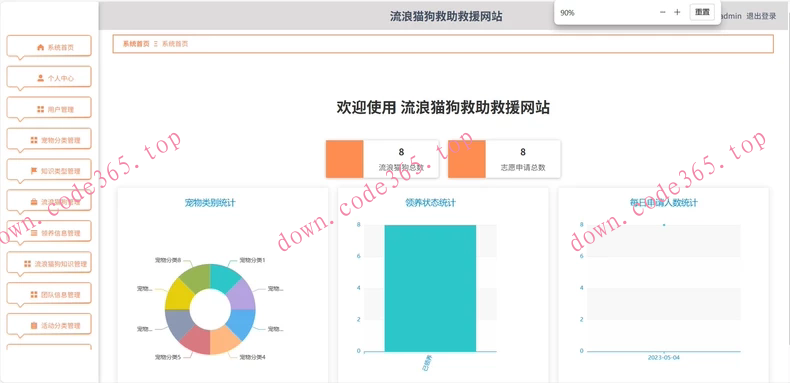Decrease browser zoom with the minus button
The width and height of the screenshot is (790, 383).
pos(663,13)
